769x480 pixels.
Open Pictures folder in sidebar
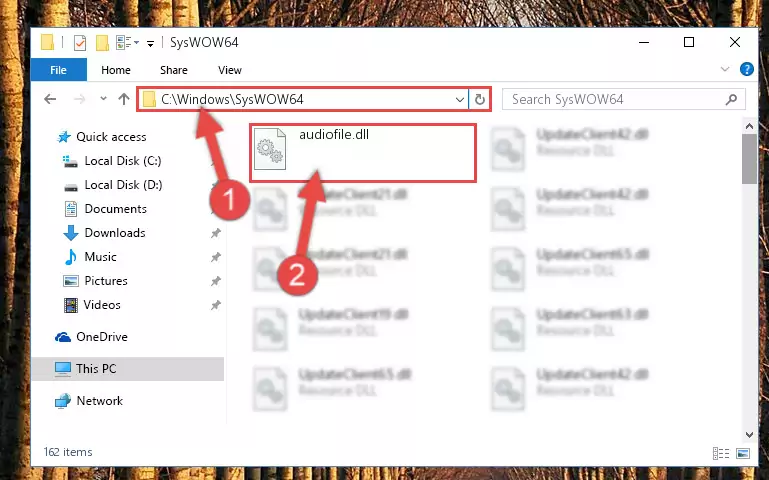(x=105, y=281)
